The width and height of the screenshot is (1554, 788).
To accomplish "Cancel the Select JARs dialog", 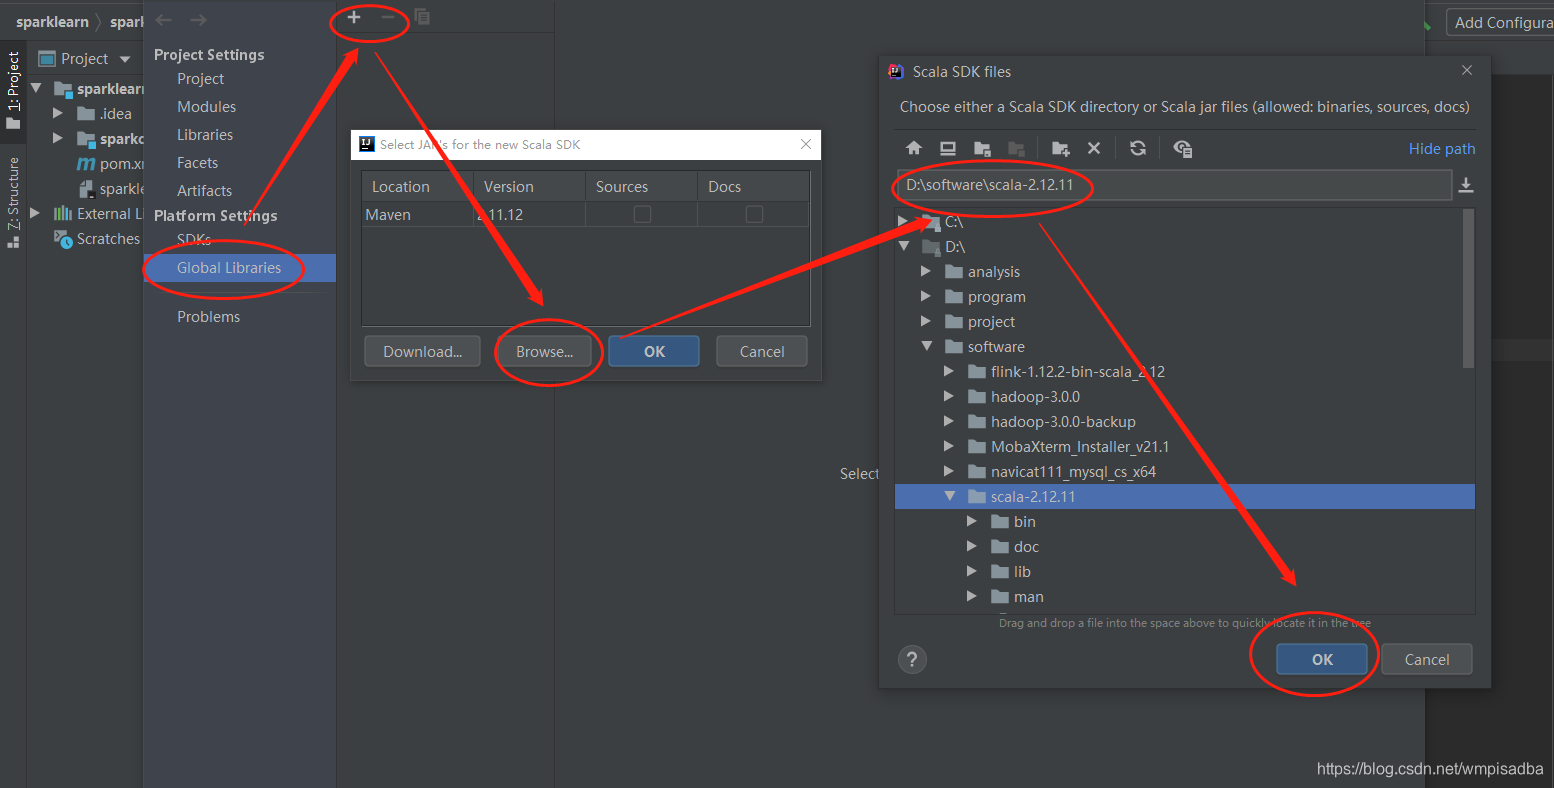I will 762,351.
